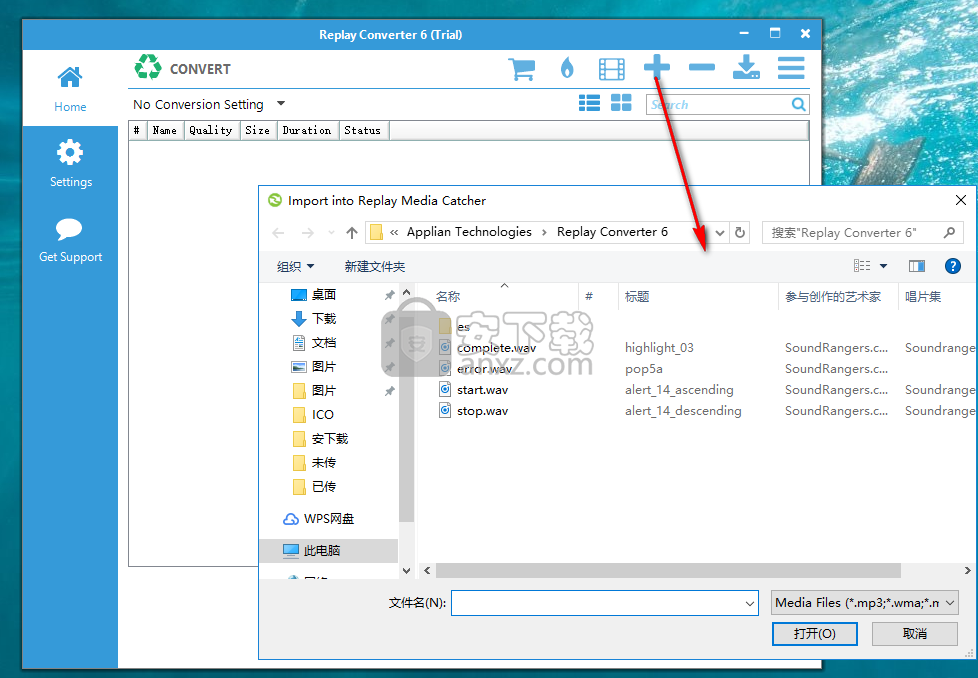Go forward in the import dialog
The width and height of the screenshot is (978, 678).
(307, 233)
